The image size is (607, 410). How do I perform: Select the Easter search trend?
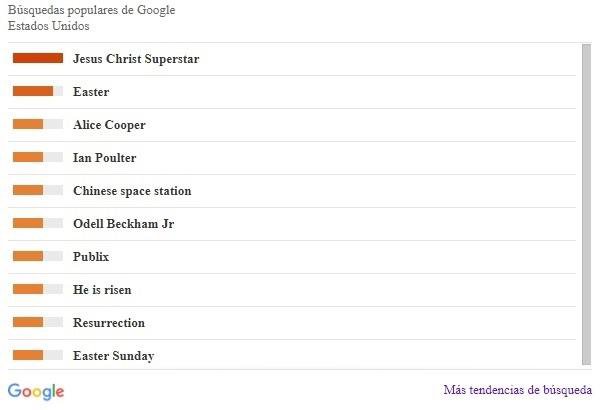point(91,92)
